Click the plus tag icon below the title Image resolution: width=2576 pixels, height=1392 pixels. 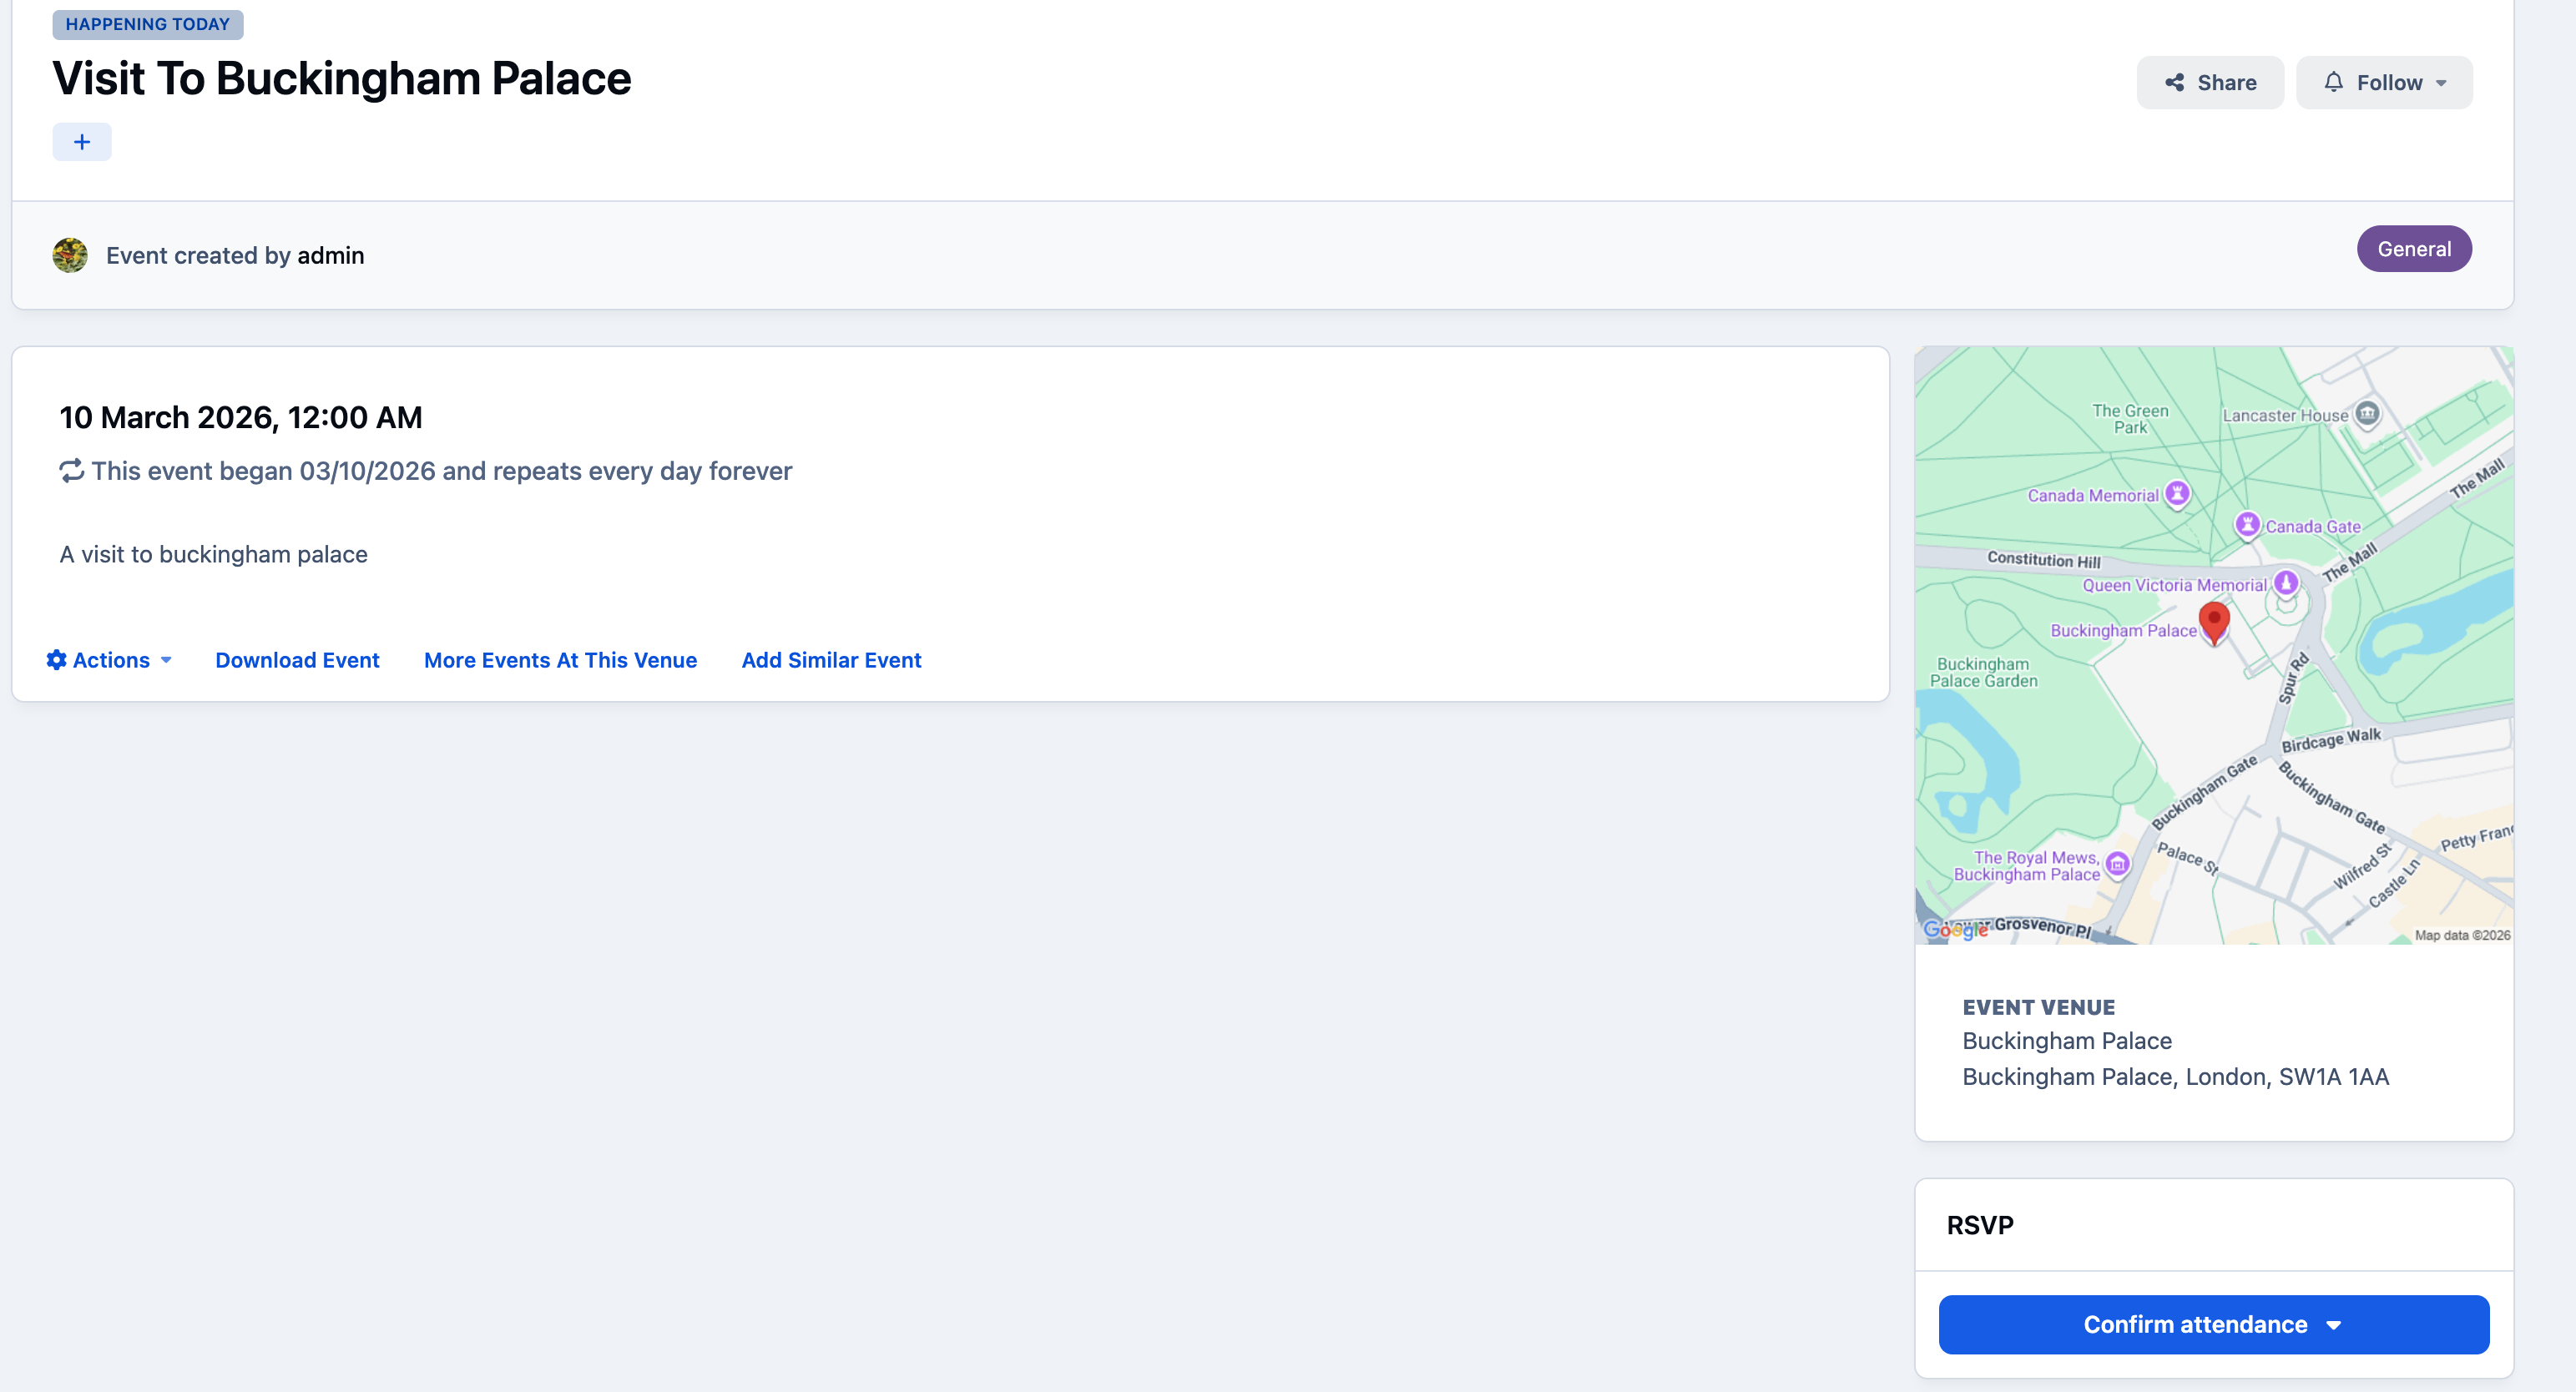click(x=82, y=142)
